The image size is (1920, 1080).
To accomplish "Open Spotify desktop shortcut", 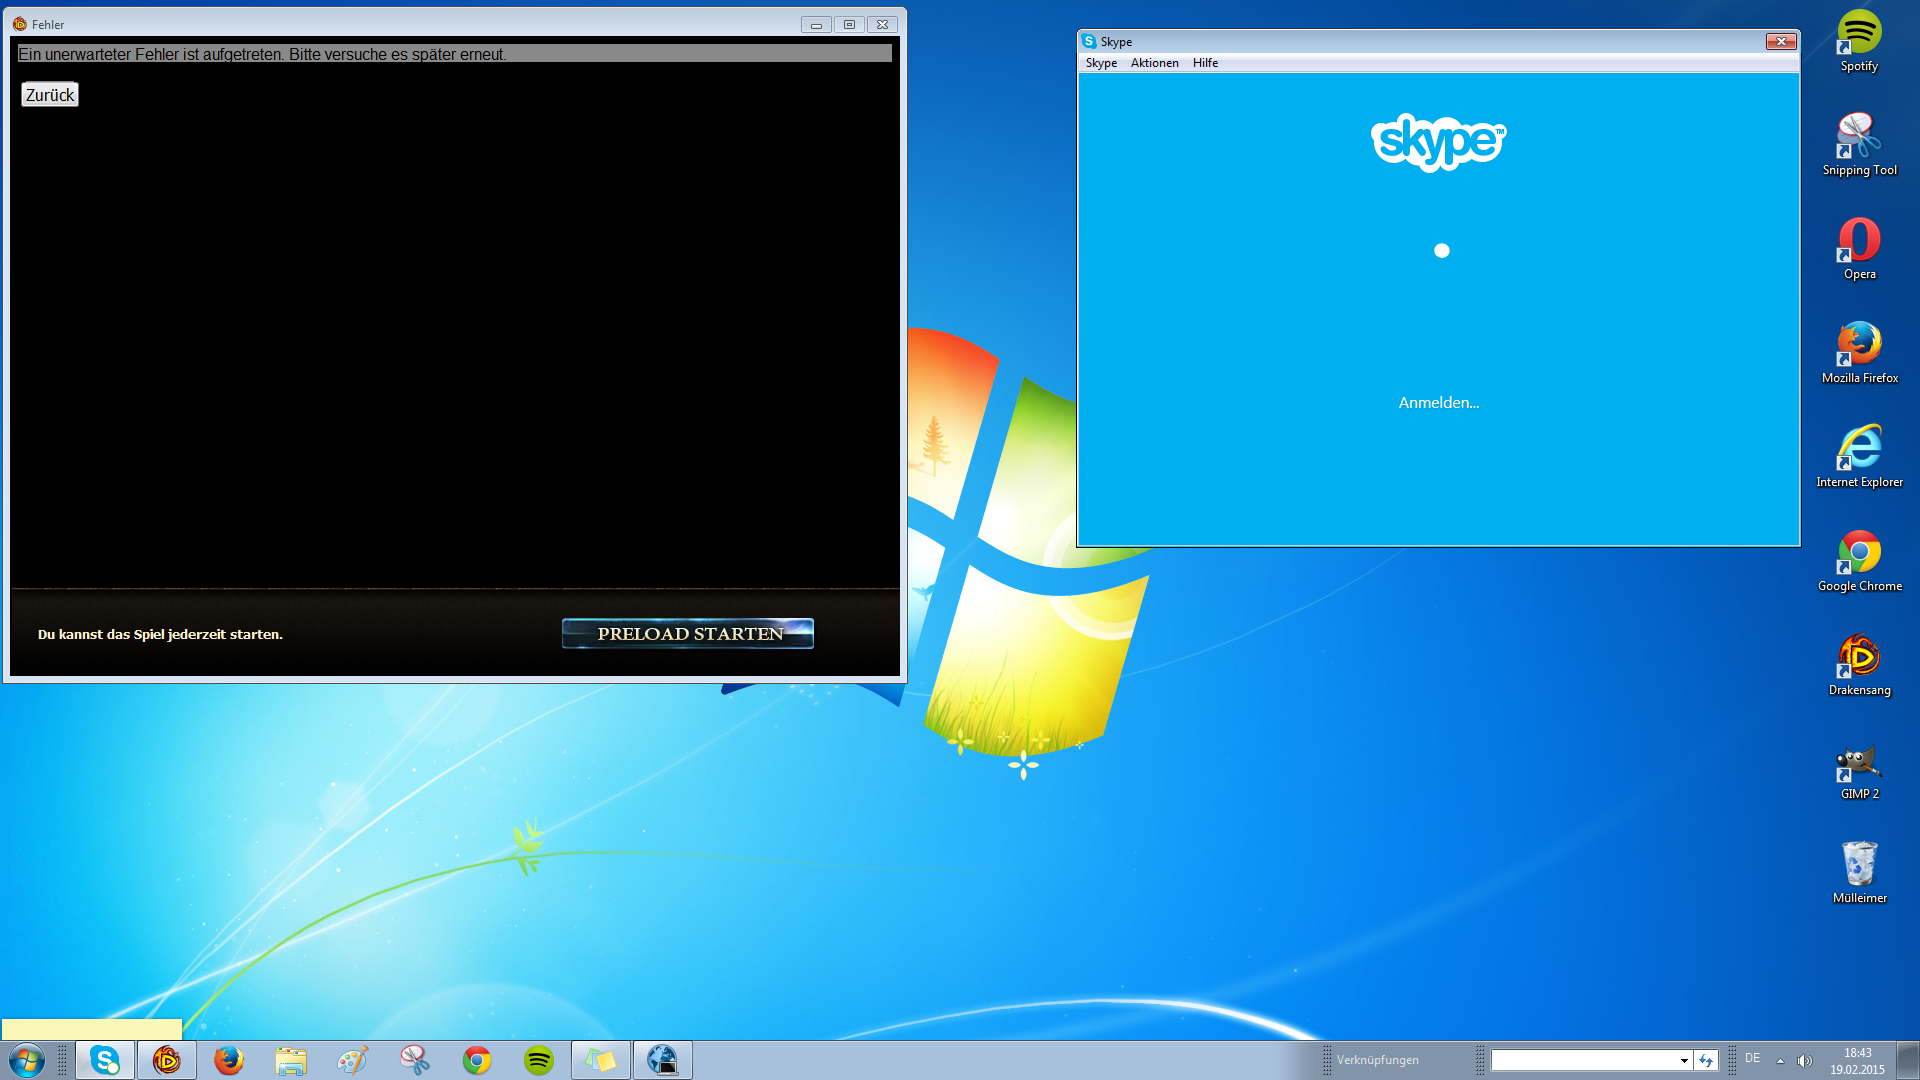I will (x=1859, y=42).
